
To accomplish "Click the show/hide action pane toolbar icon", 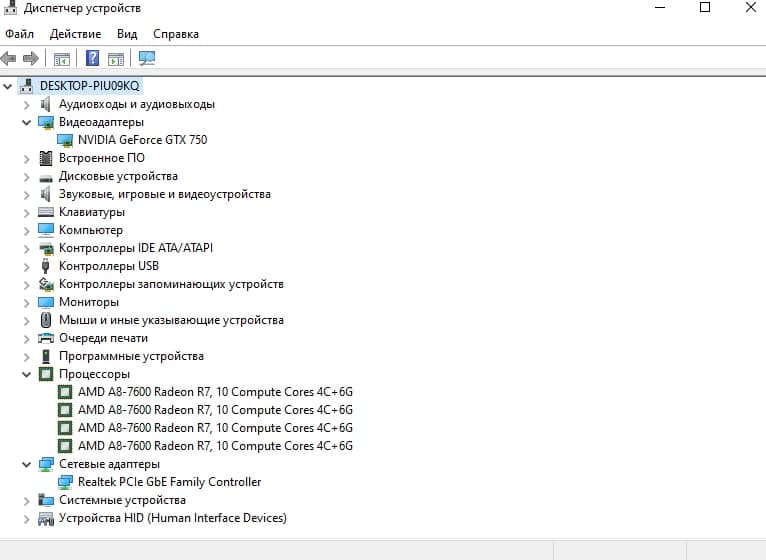I will [116, 58].
